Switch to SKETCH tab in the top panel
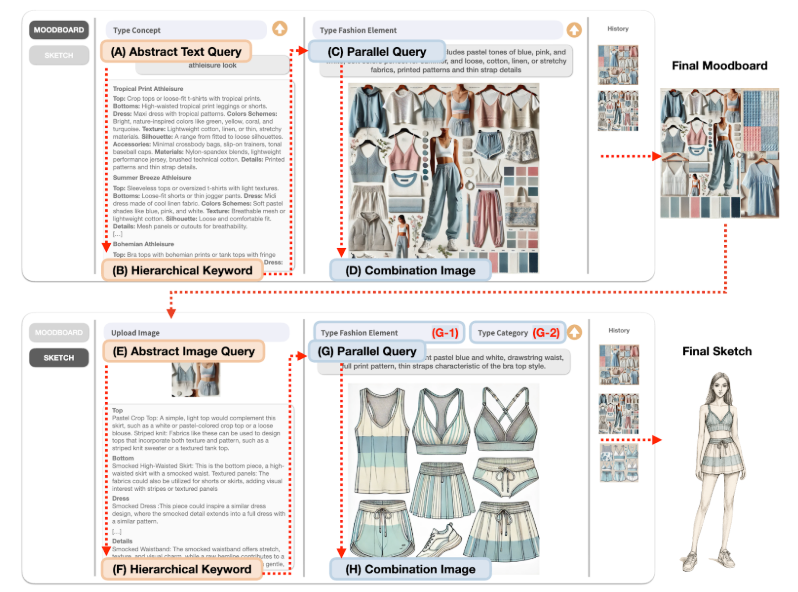This screenshot has height=592, width=798. point(58,55)
